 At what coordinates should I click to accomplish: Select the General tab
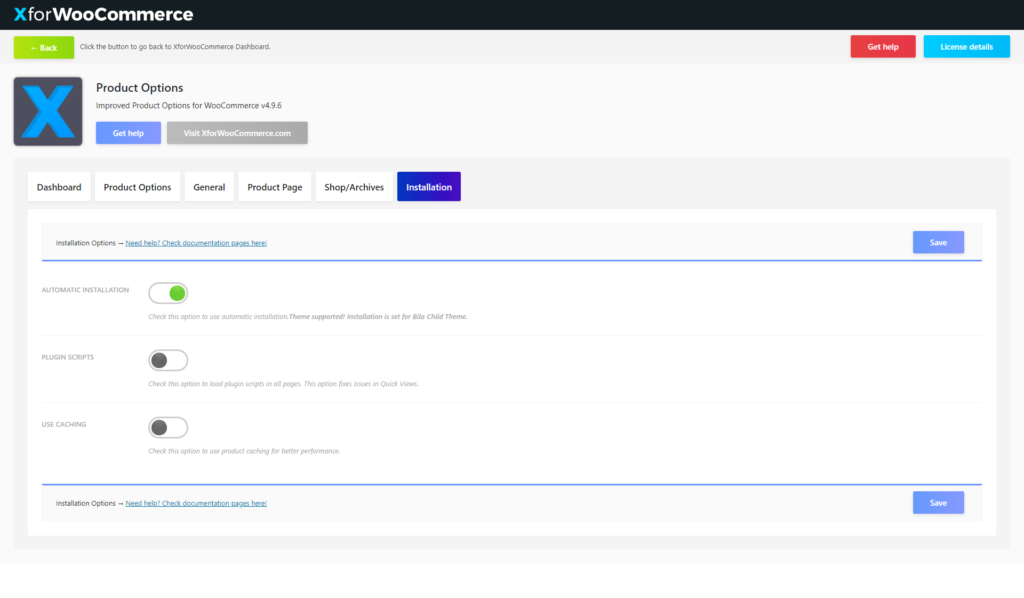pos(209,187)
